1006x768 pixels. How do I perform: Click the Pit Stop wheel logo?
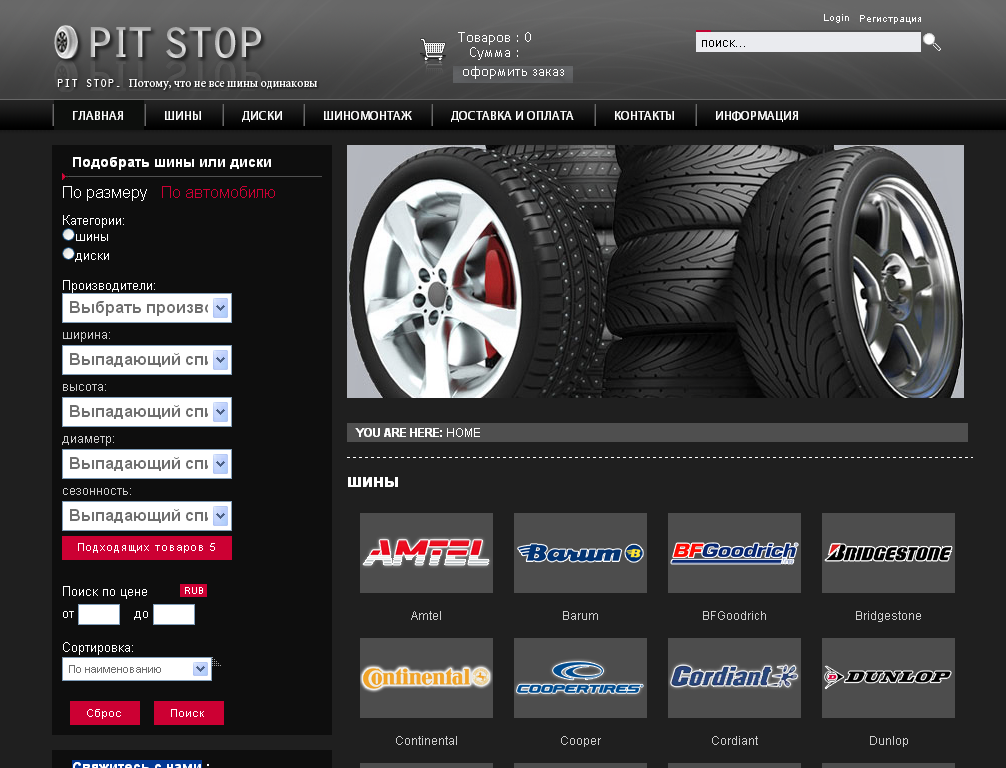(65, 42)
